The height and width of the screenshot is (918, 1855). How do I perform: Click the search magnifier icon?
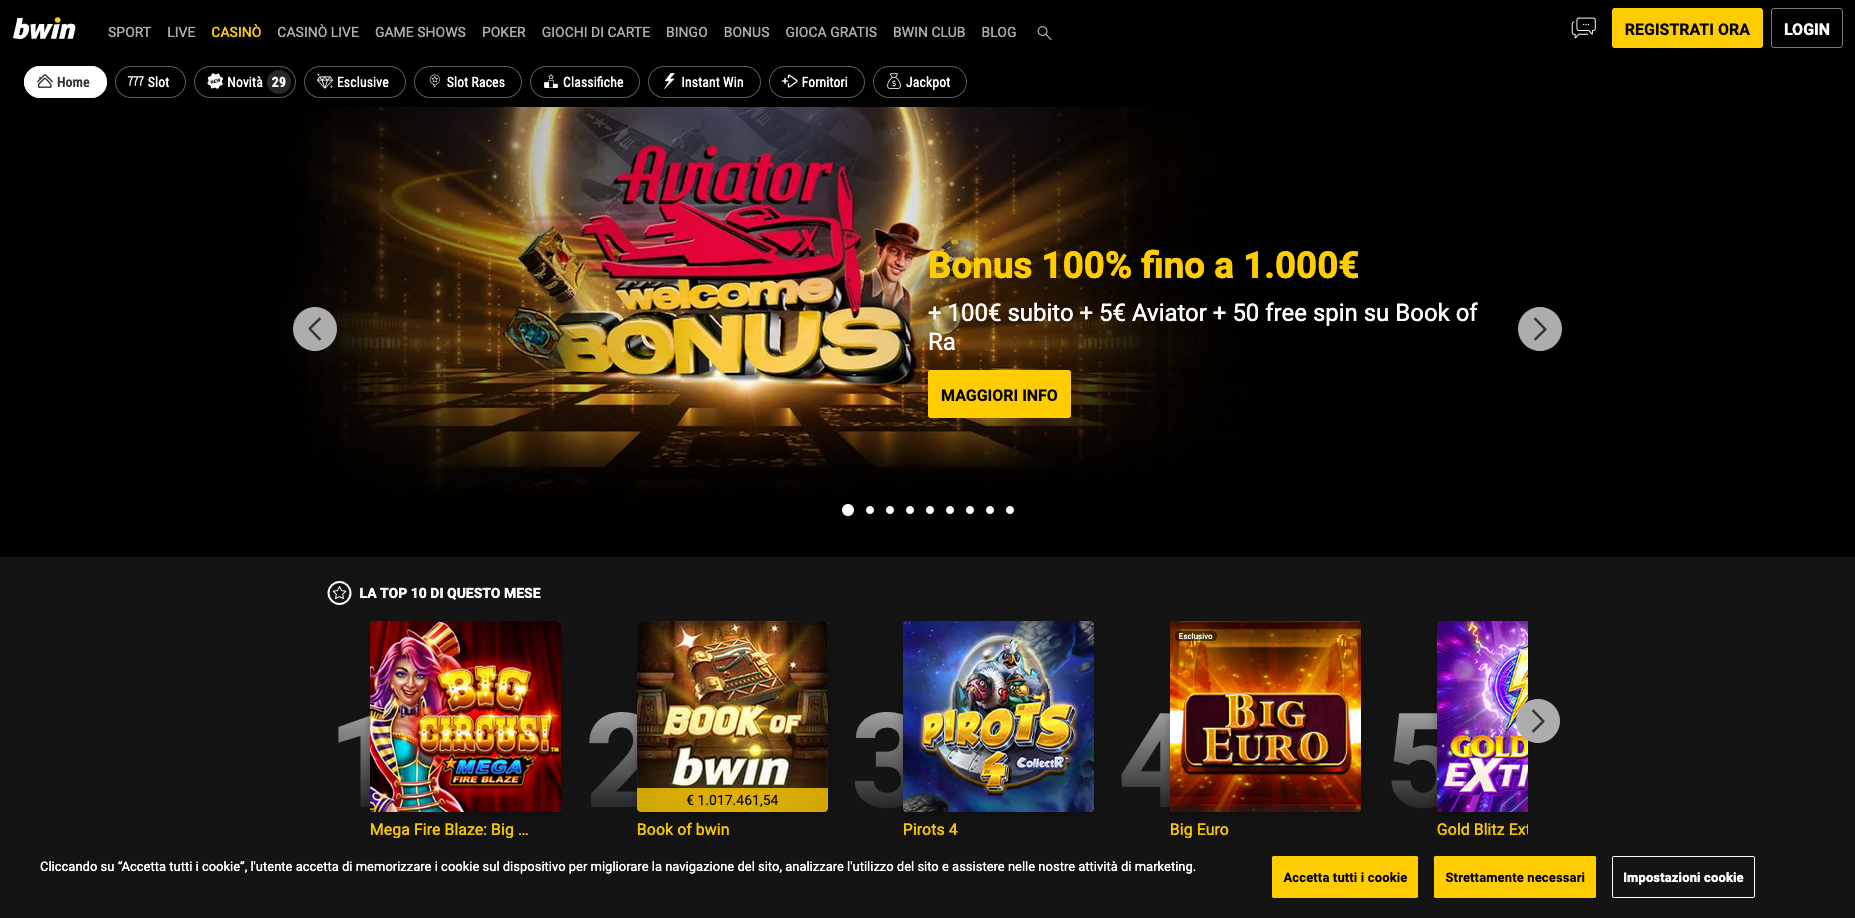1044,33
